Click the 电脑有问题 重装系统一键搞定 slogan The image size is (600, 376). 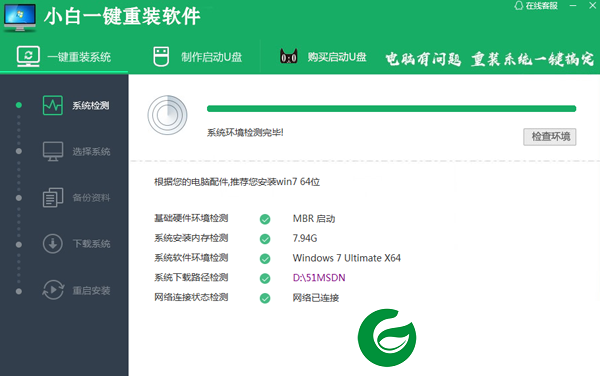(489, 59)
